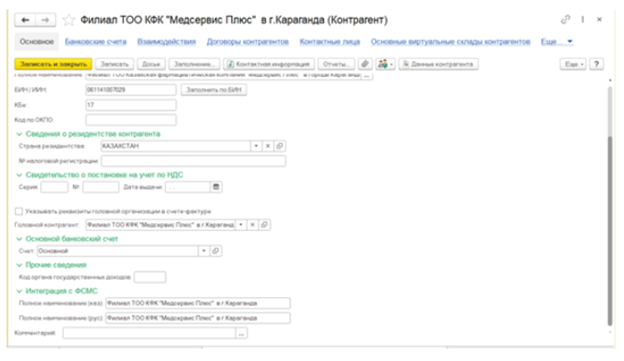Screen dimensions: 624x361
Task: Collapse the Основной банковский счет section
Action: (19, 239)
